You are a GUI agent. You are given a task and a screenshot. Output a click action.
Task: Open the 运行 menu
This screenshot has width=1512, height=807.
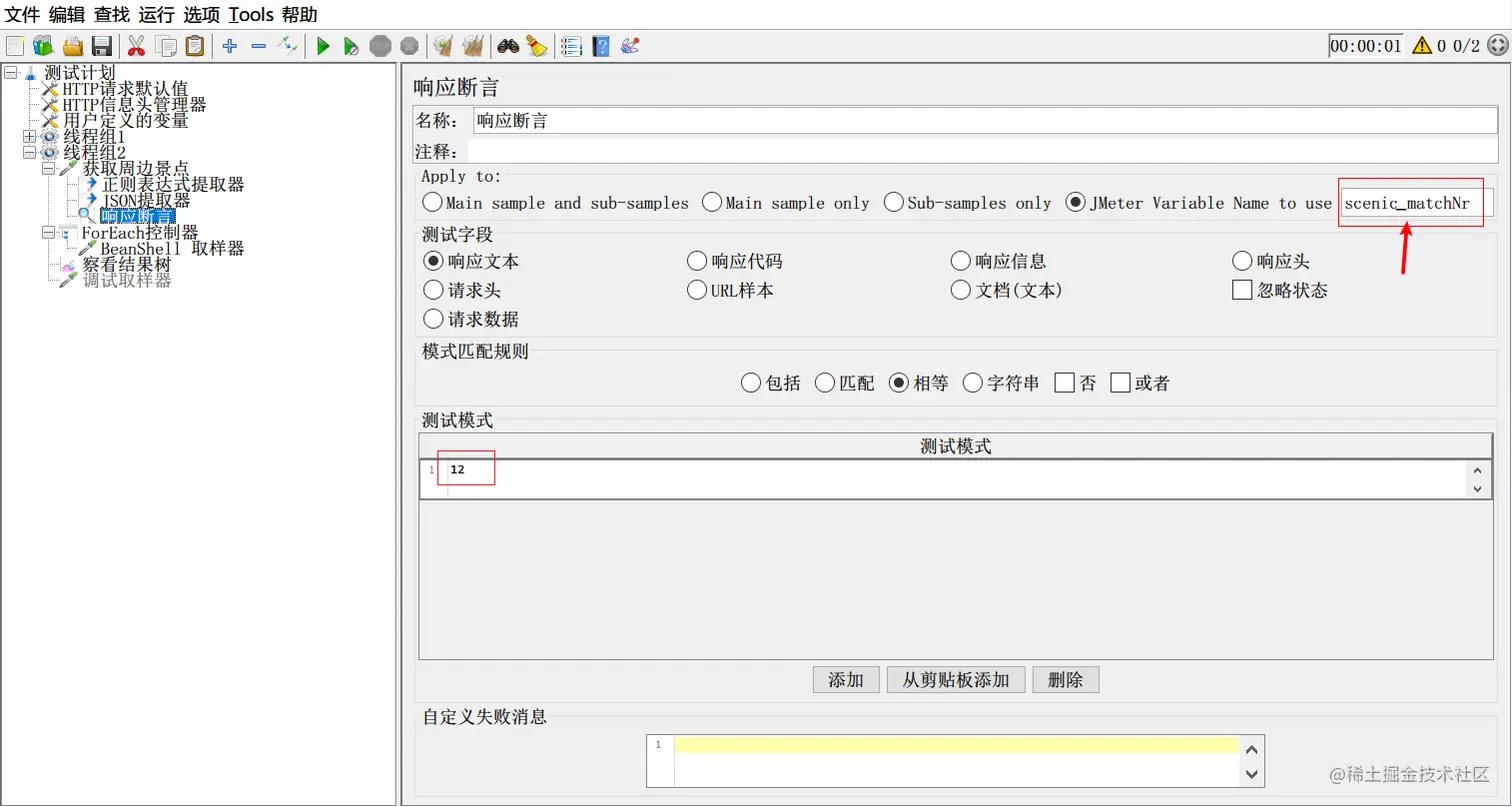[x=154, y=15]
